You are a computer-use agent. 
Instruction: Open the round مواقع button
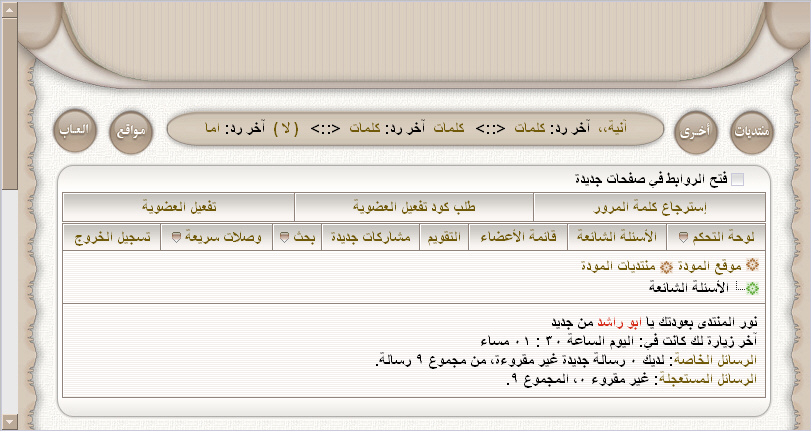click(x=130, y=131)
